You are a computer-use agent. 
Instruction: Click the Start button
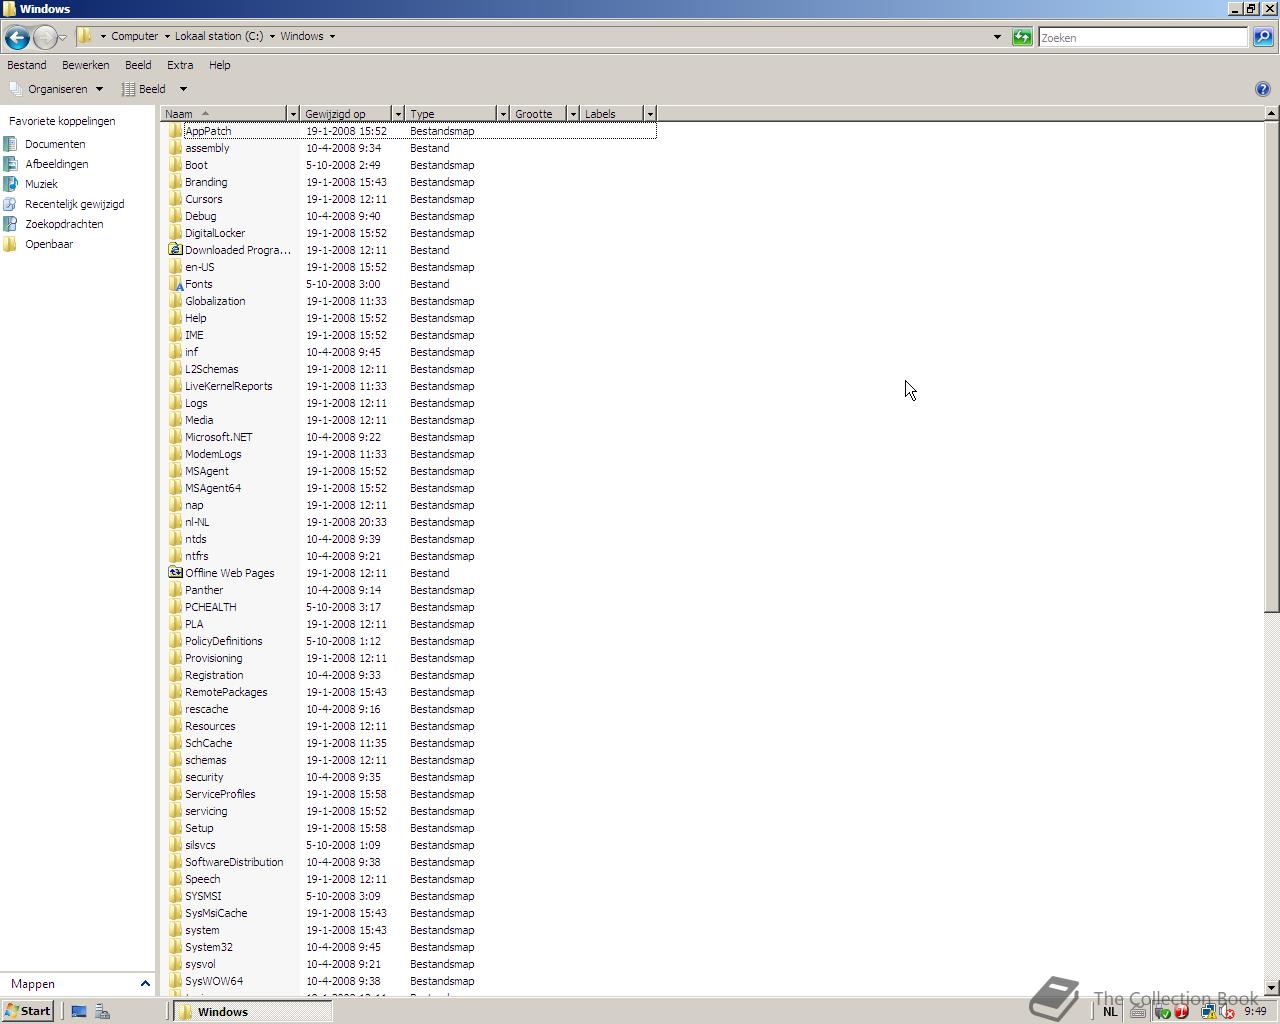point(28,1011)
